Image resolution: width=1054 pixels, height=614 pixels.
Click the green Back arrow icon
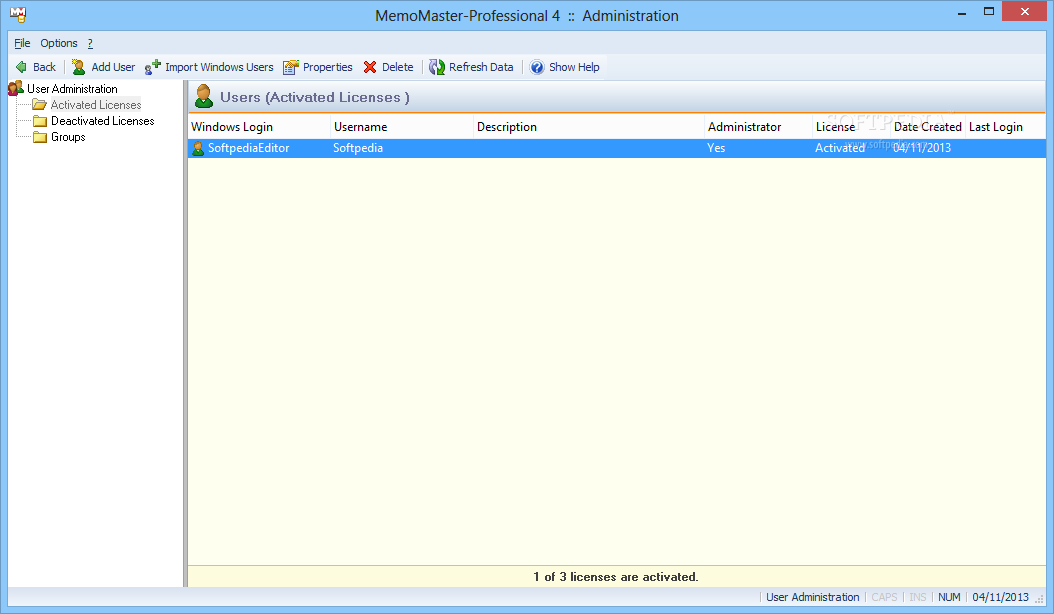pyautogui.click(x=22, y=67)
